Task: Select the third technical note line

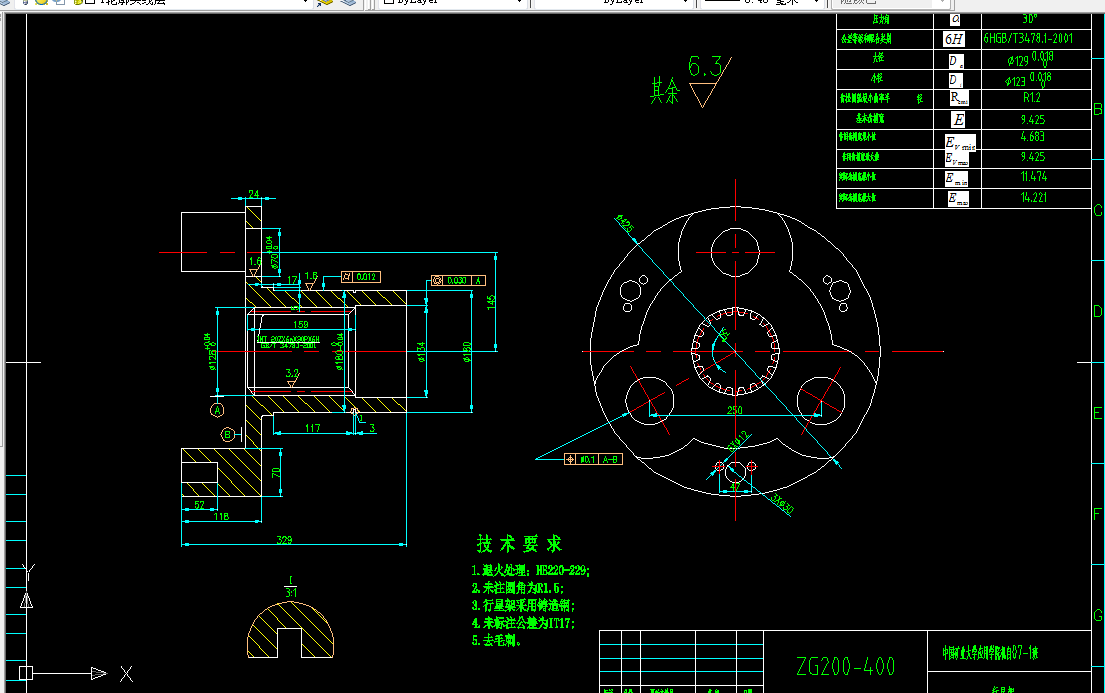Action: tap(524, 606)
